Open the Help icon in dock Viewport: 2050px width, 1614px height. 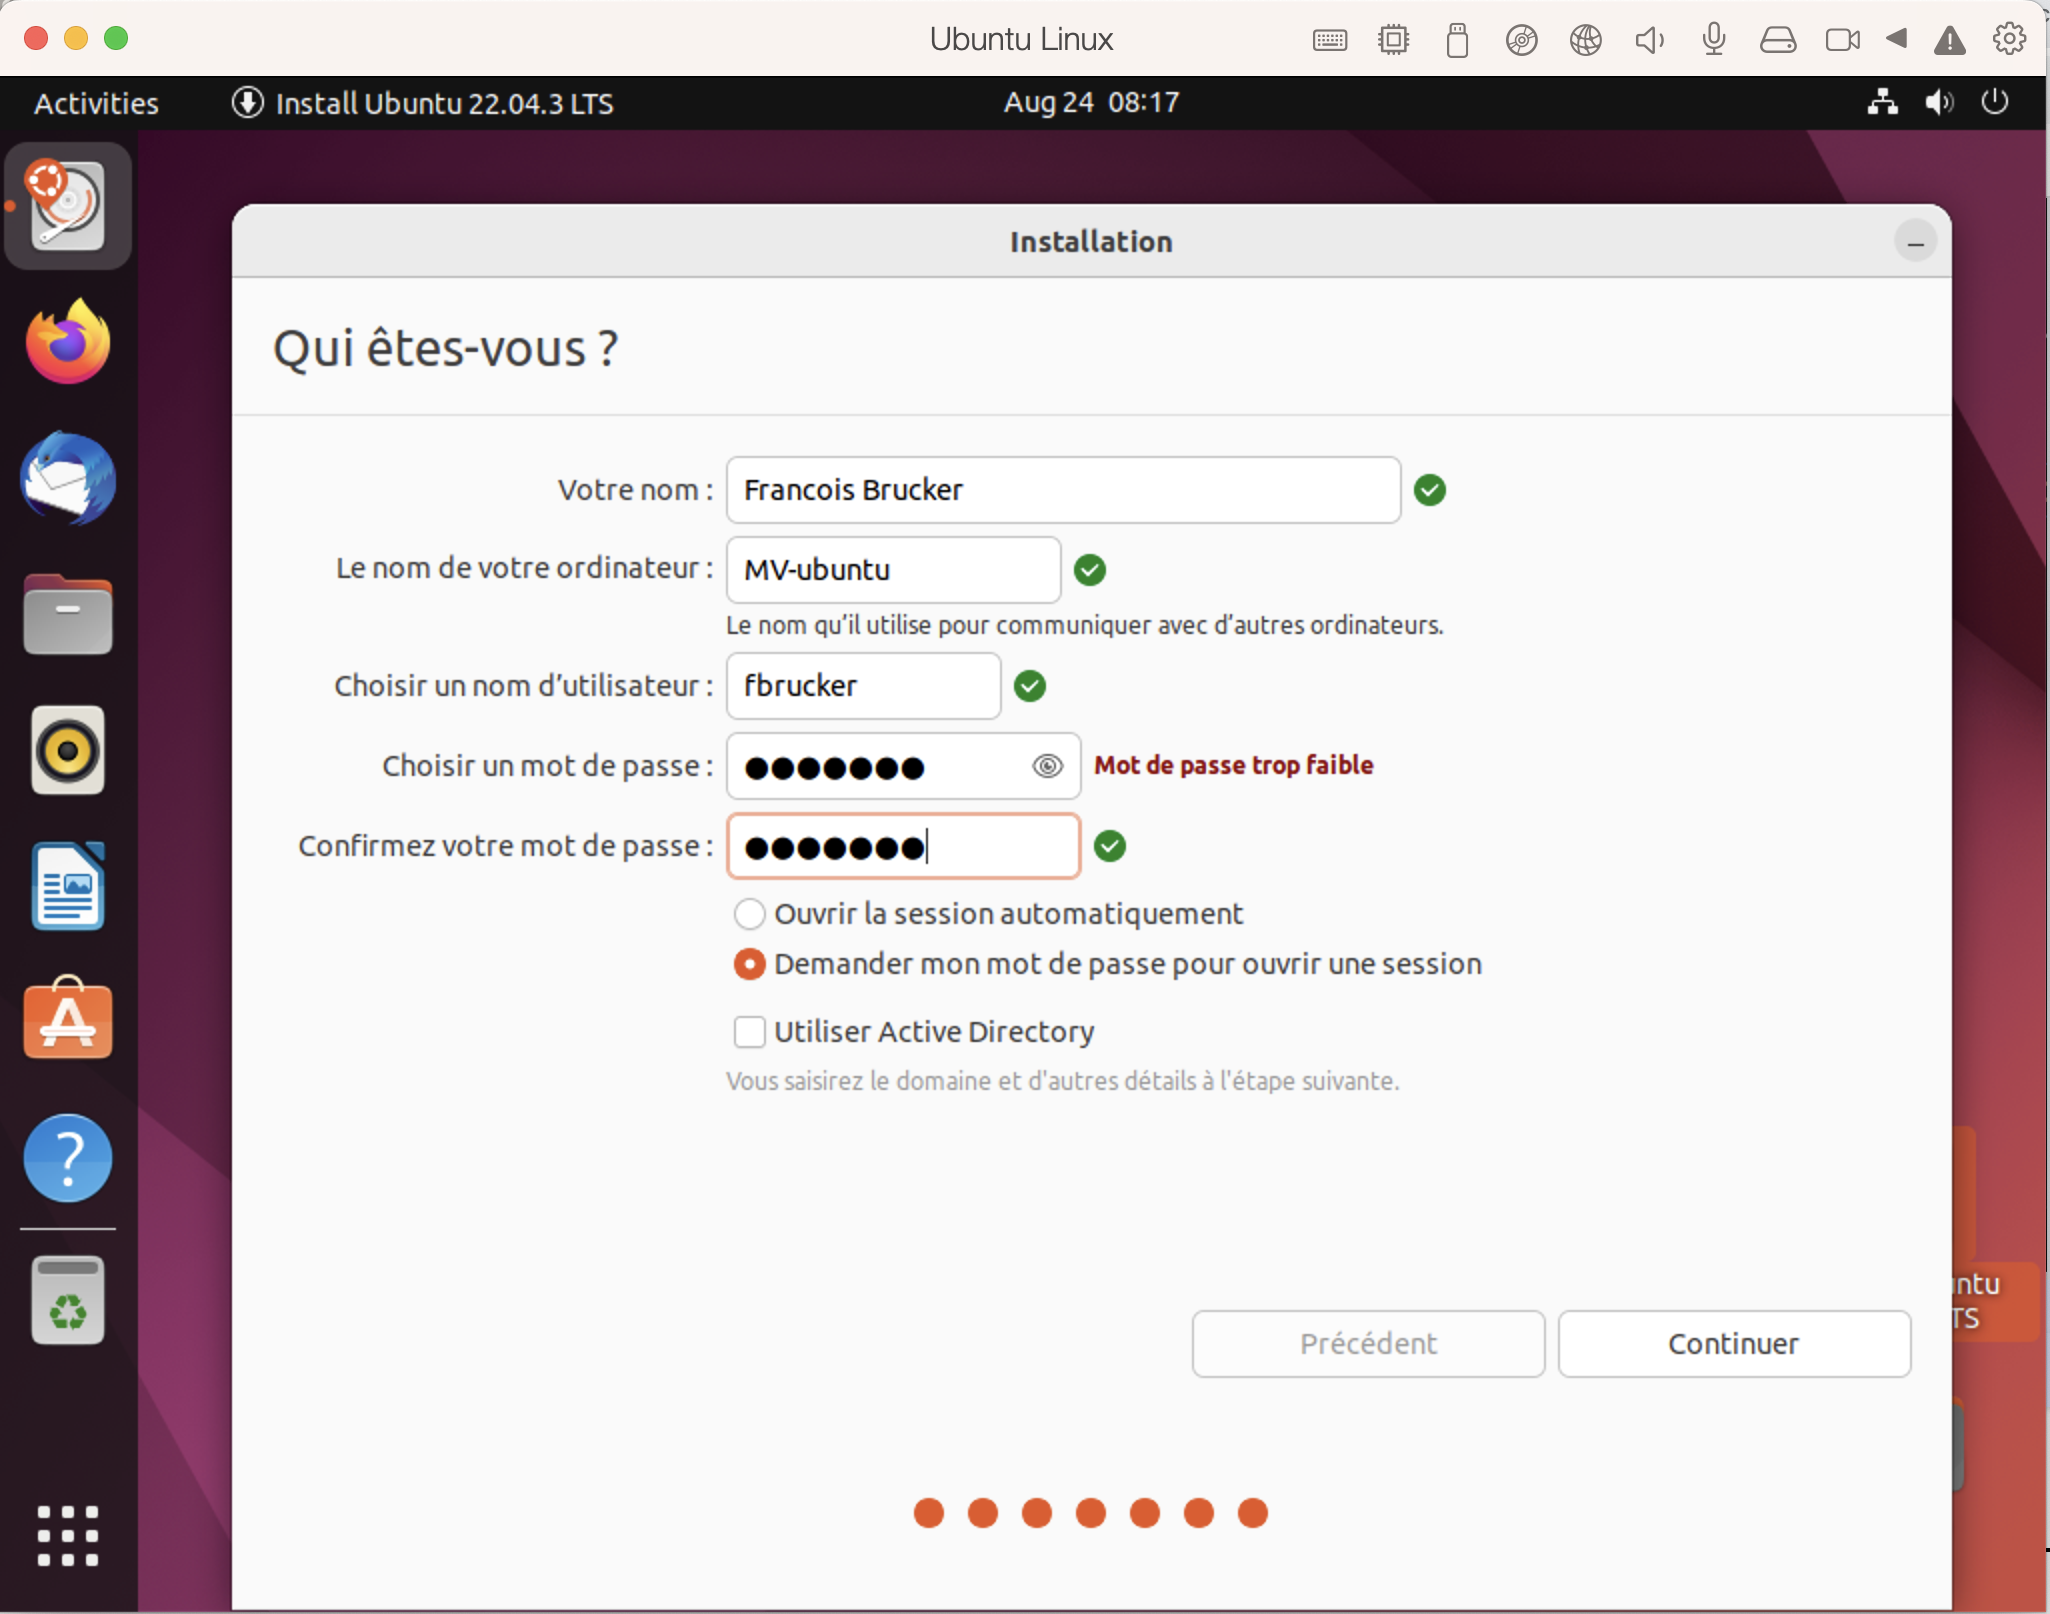point(68,1158)
